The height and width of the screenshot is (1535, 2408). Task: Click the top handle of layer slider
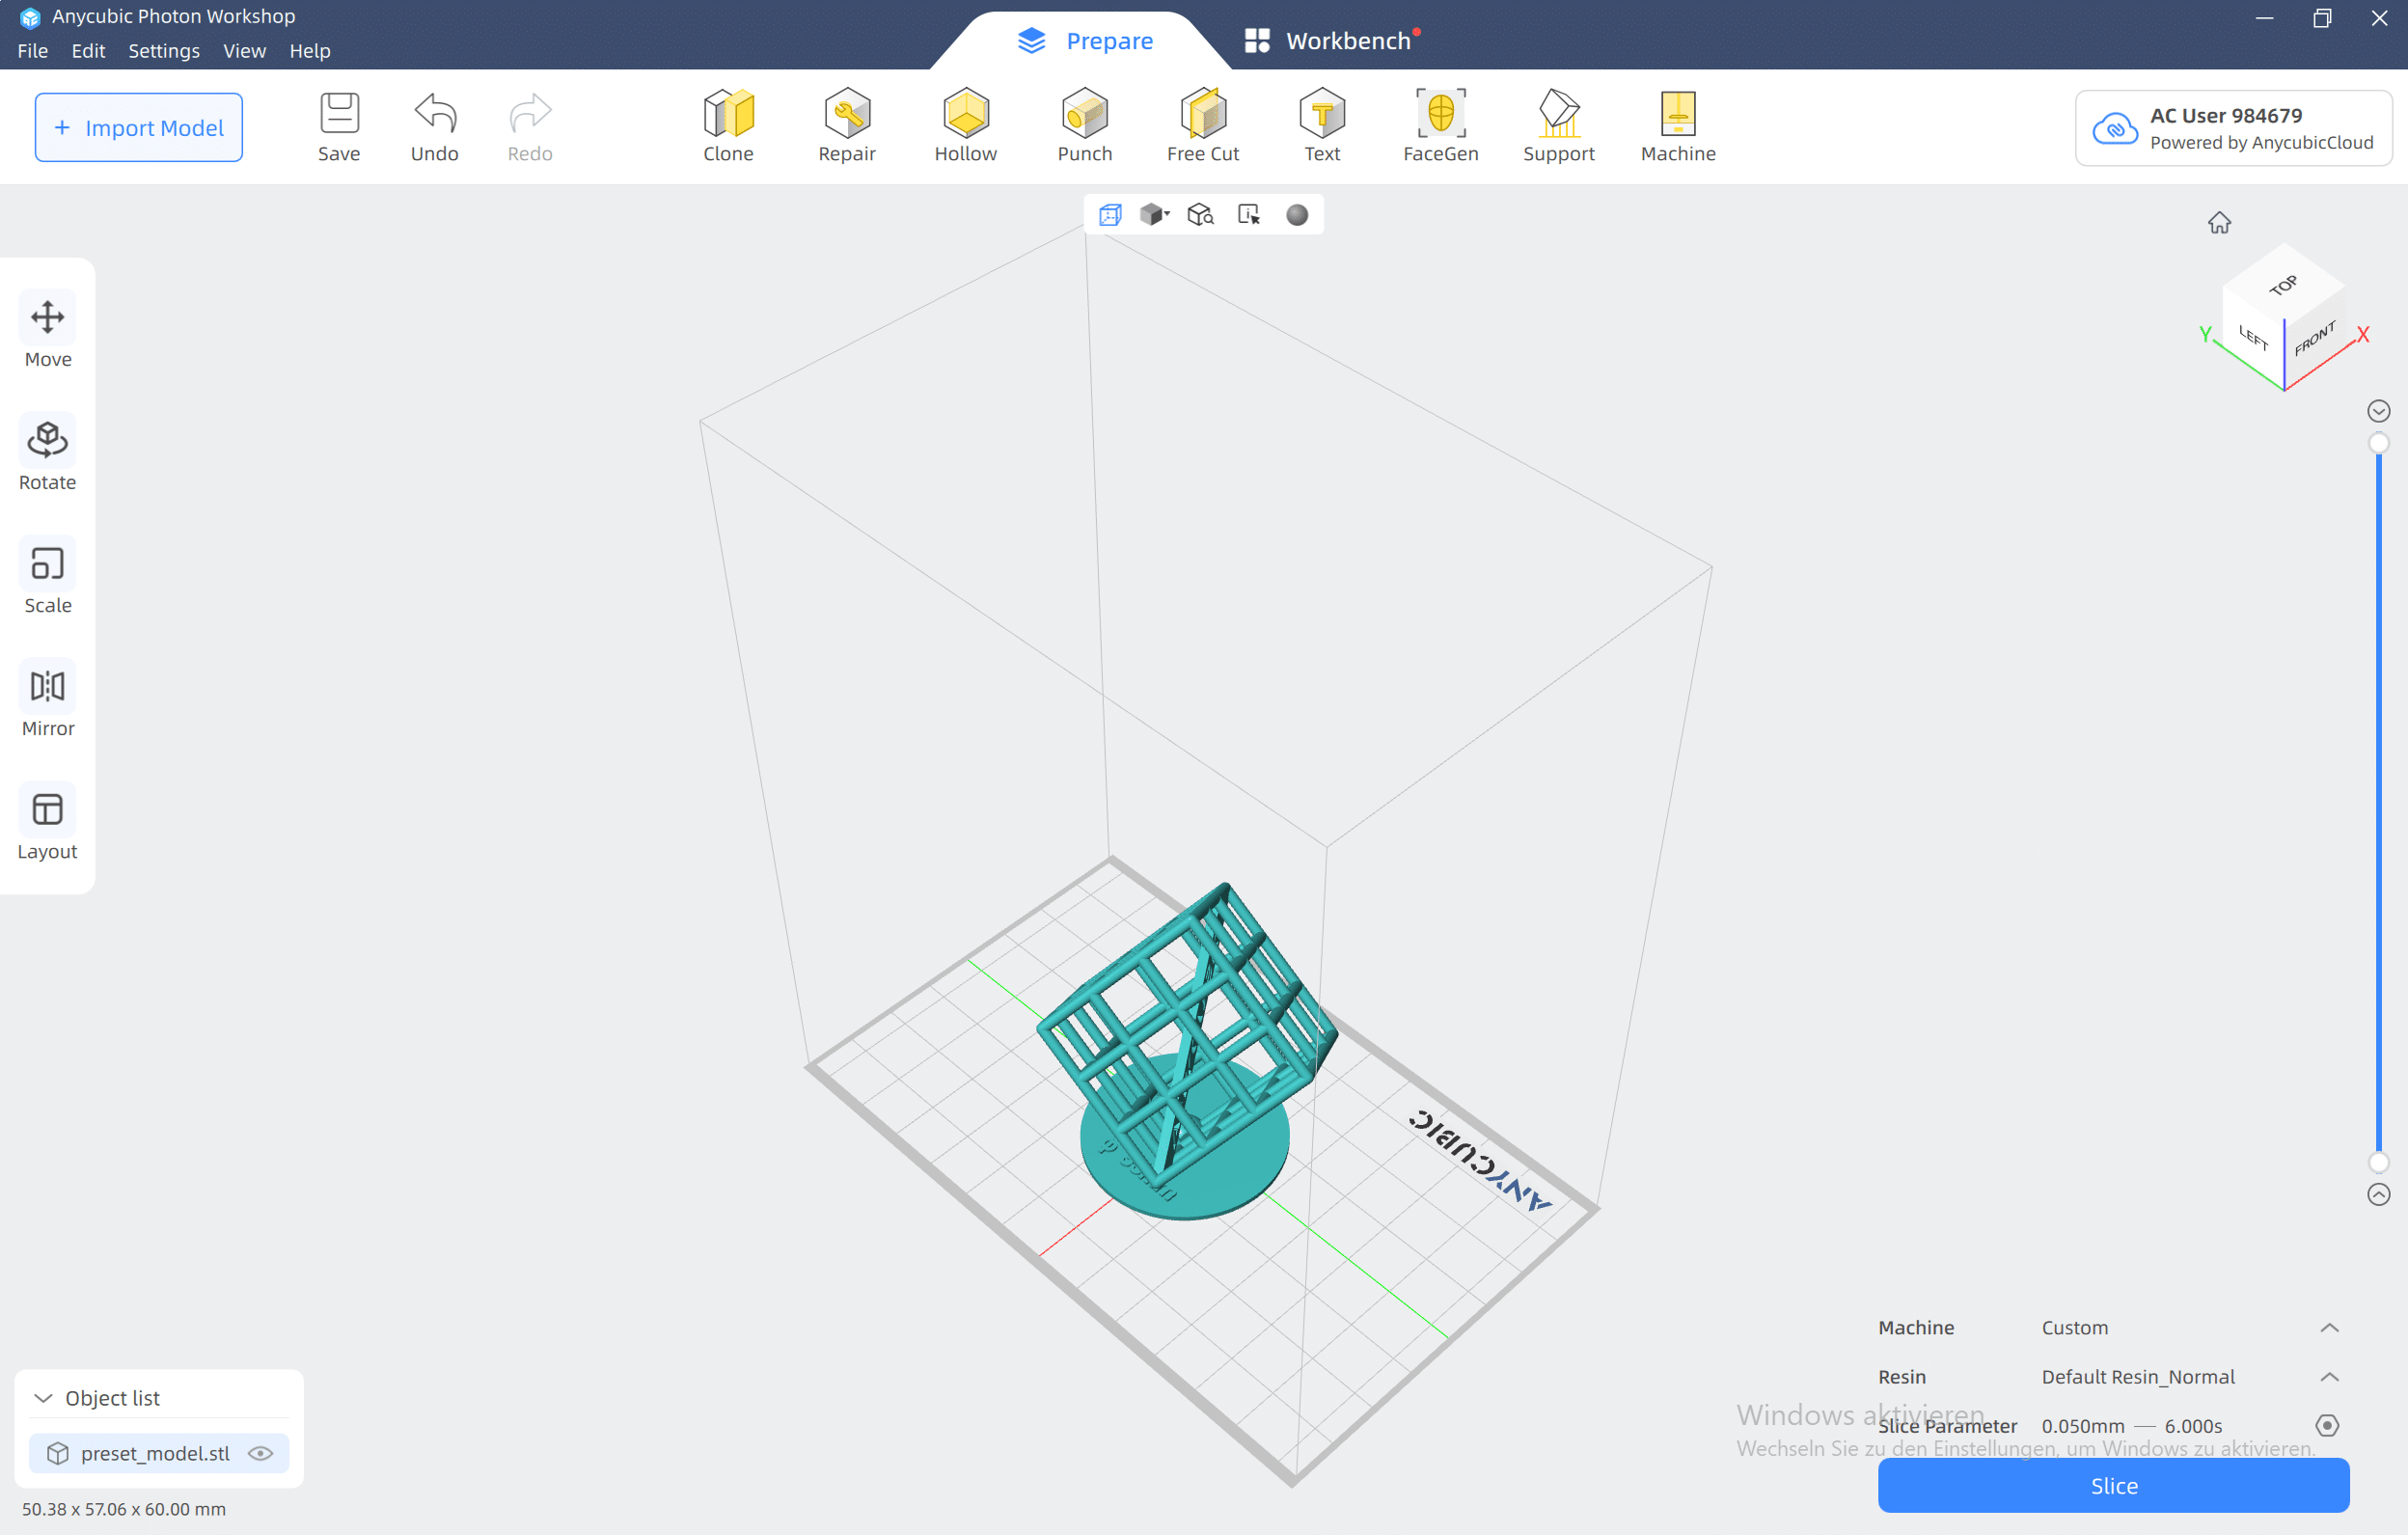2378,443
